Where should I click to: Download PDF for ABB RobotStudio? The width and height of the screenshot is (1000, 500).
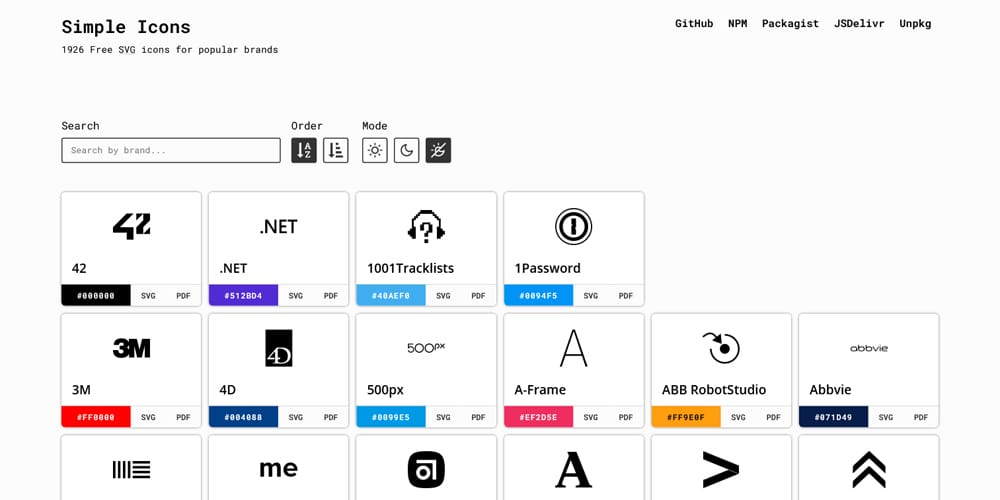tap(774, 417)
